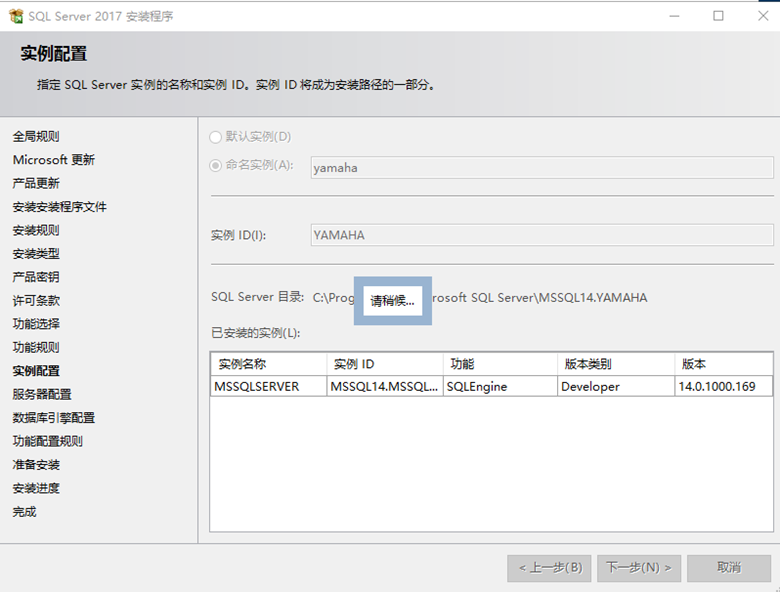Select 准备安装 step in sidebar
Viewport: 780px width, 592px height.
tap(36, 465)
